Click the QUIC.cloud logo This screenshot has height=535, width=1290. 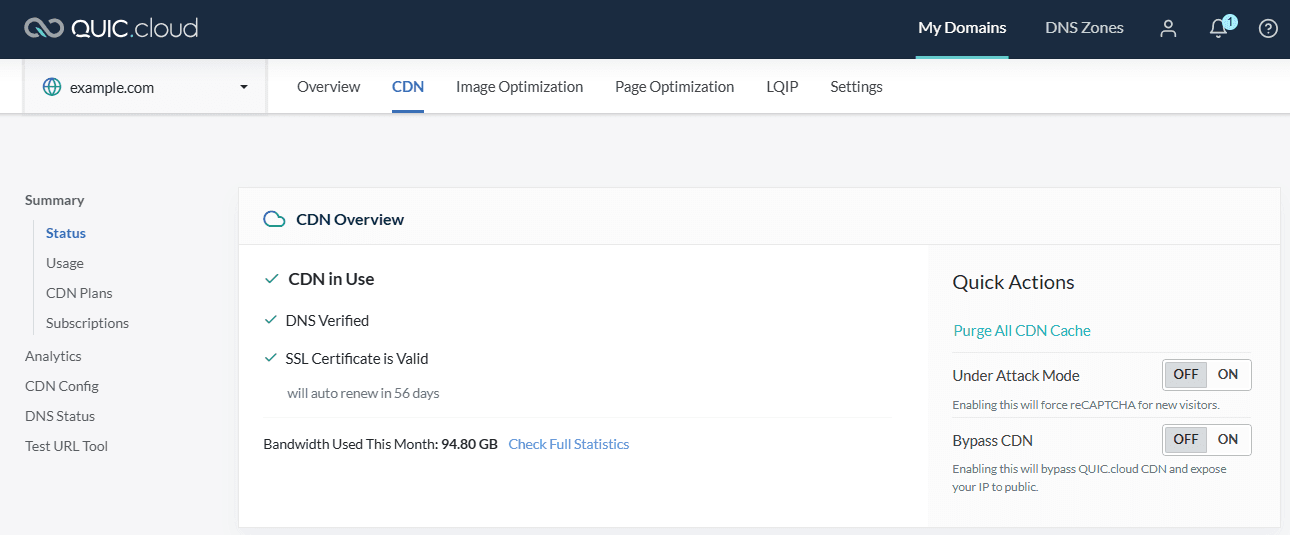coord(111,28)
